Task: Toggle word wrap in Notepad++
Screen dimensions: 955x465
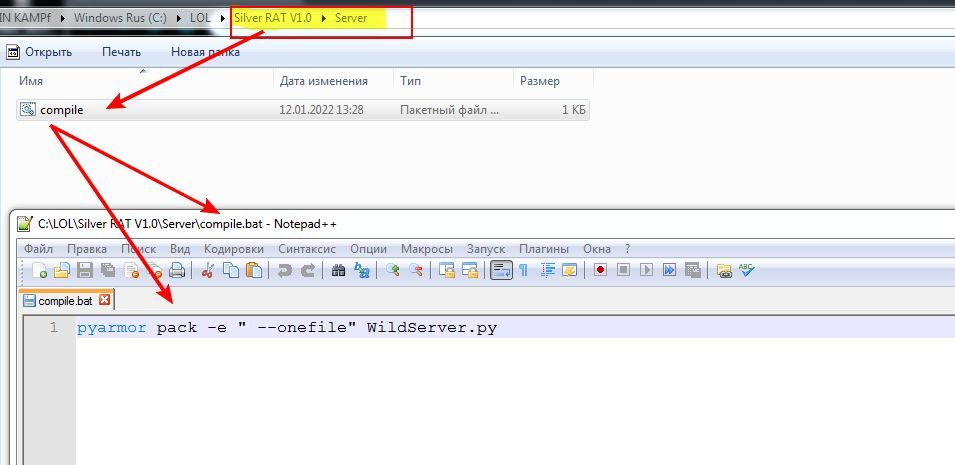Action: click(x=501, y=270)
